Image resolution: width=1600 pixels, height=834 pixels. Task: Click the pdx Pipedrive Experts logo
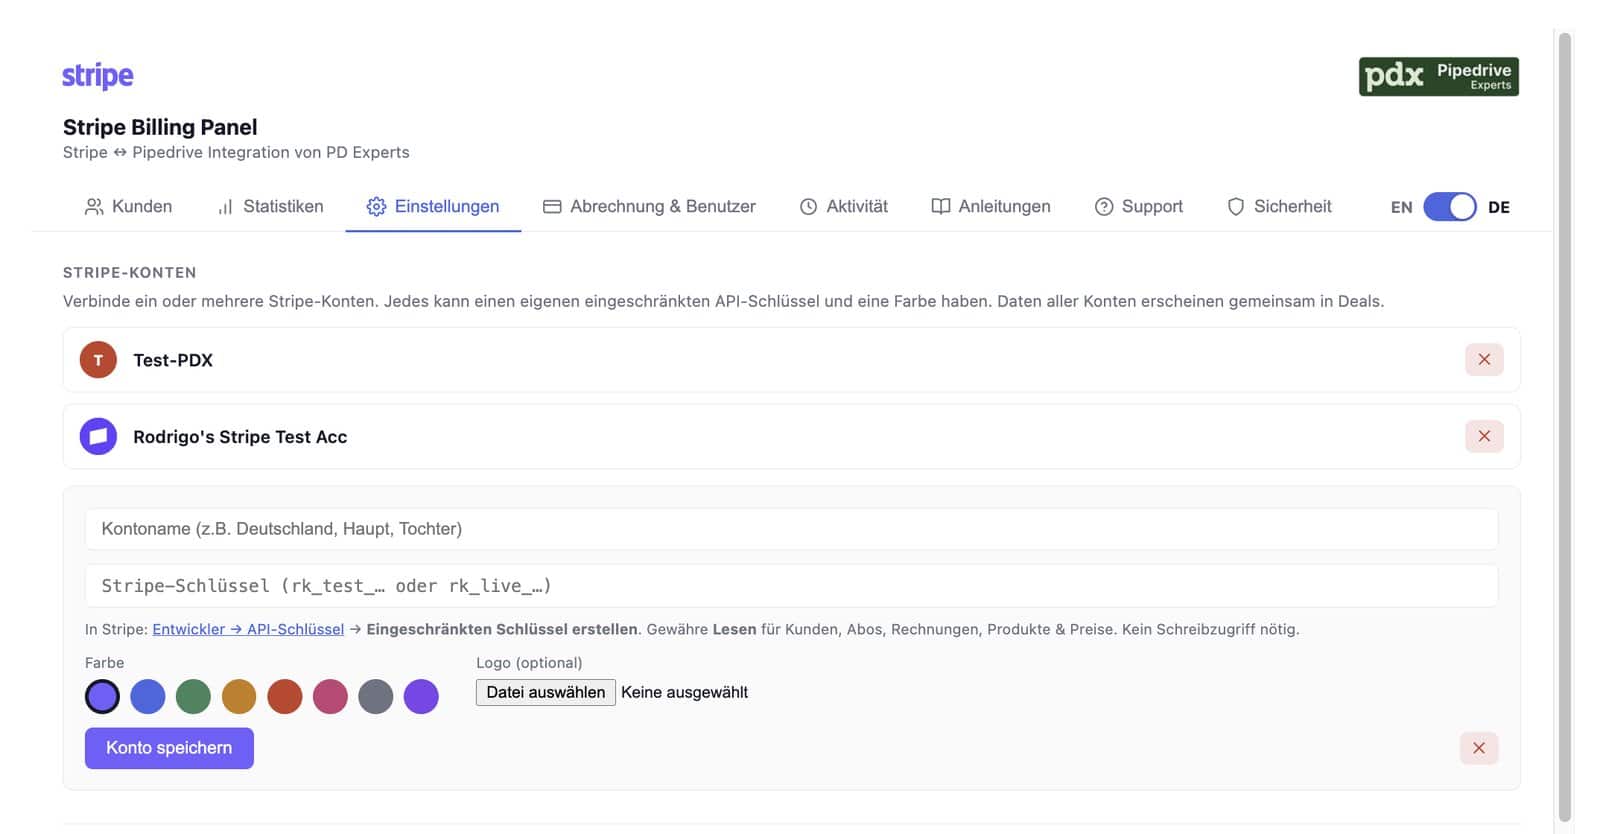click(x=1438, y=77)
